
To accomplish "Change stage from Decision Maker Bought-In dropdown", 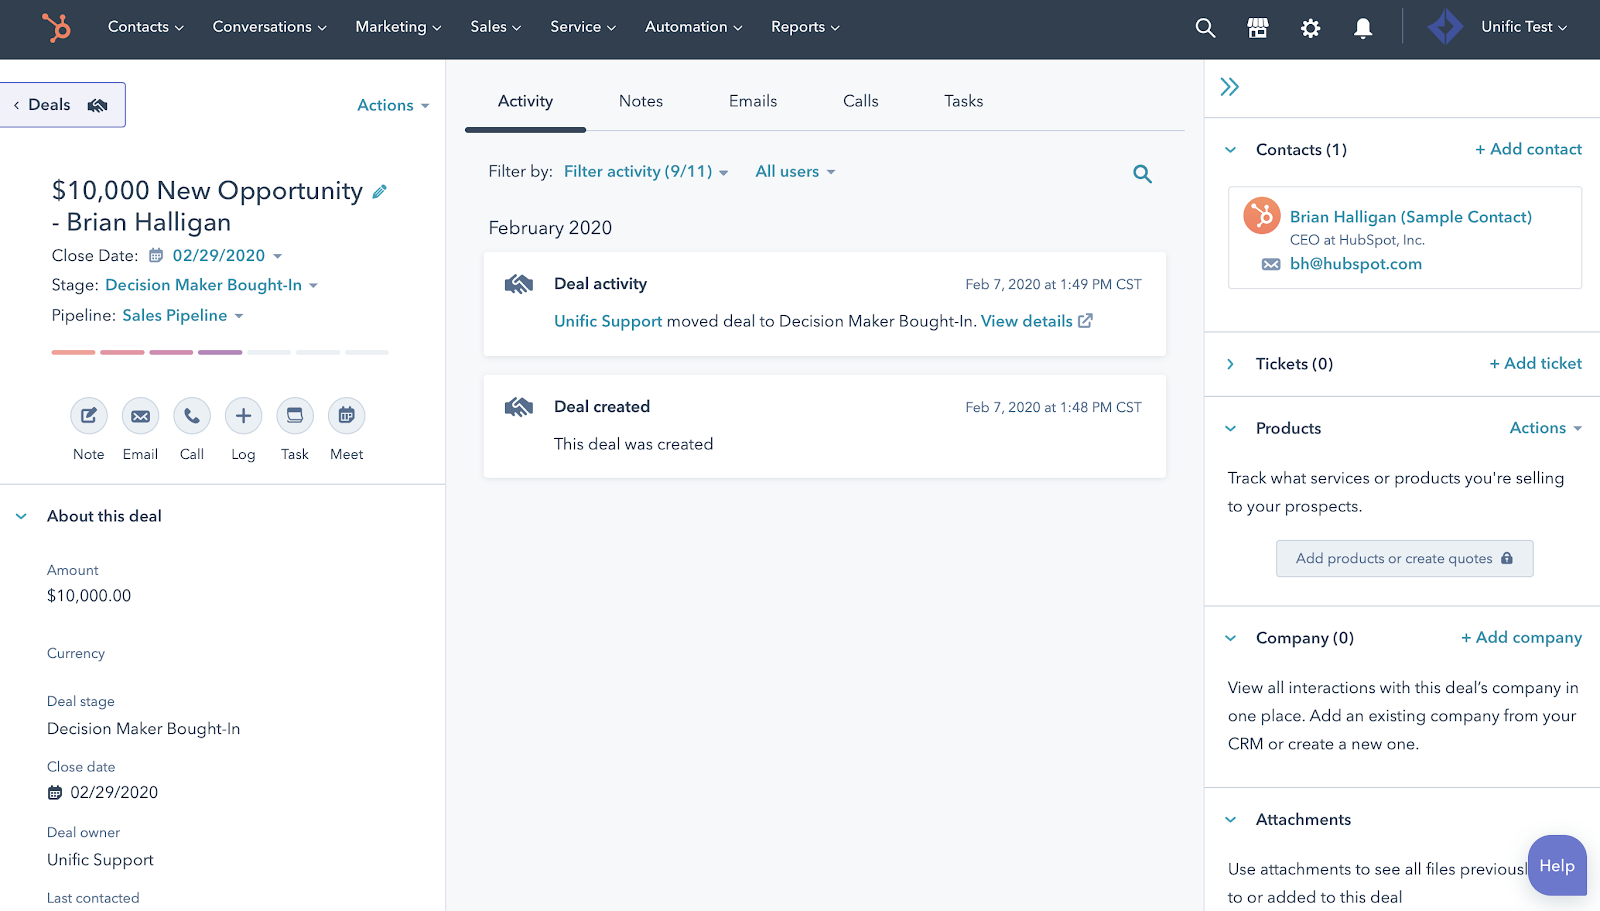I will click(211, 285).
